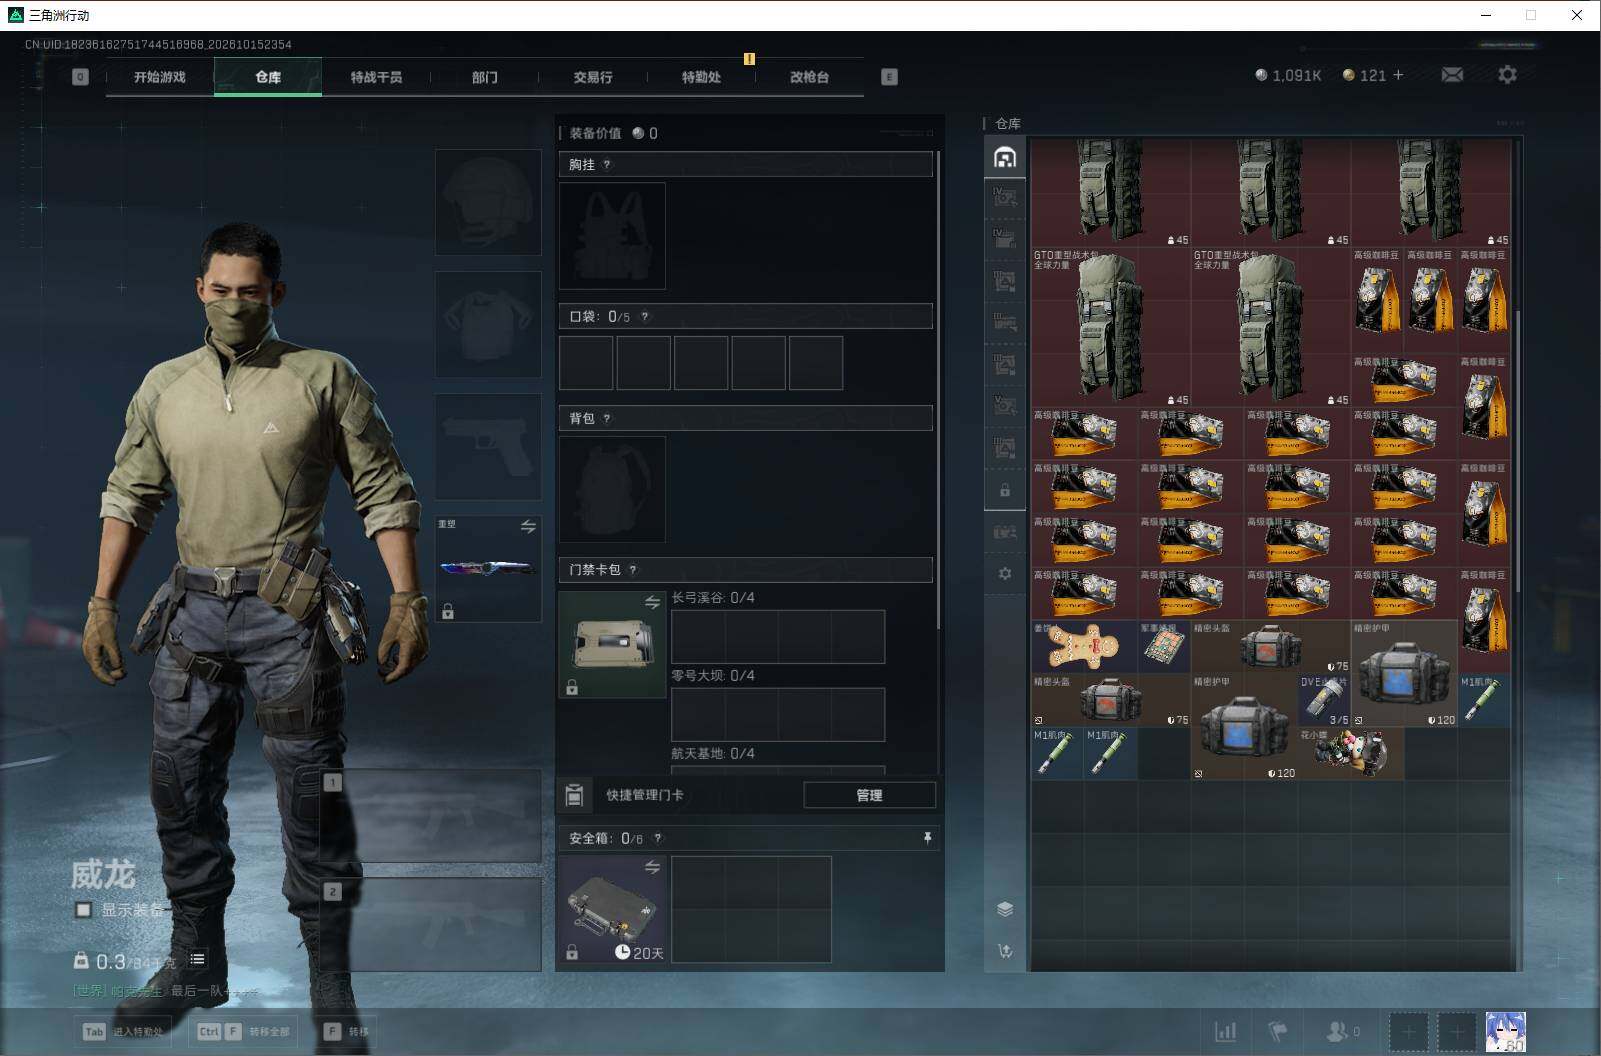Click the Tab 进入特勤处 button

pos(122,1031)
